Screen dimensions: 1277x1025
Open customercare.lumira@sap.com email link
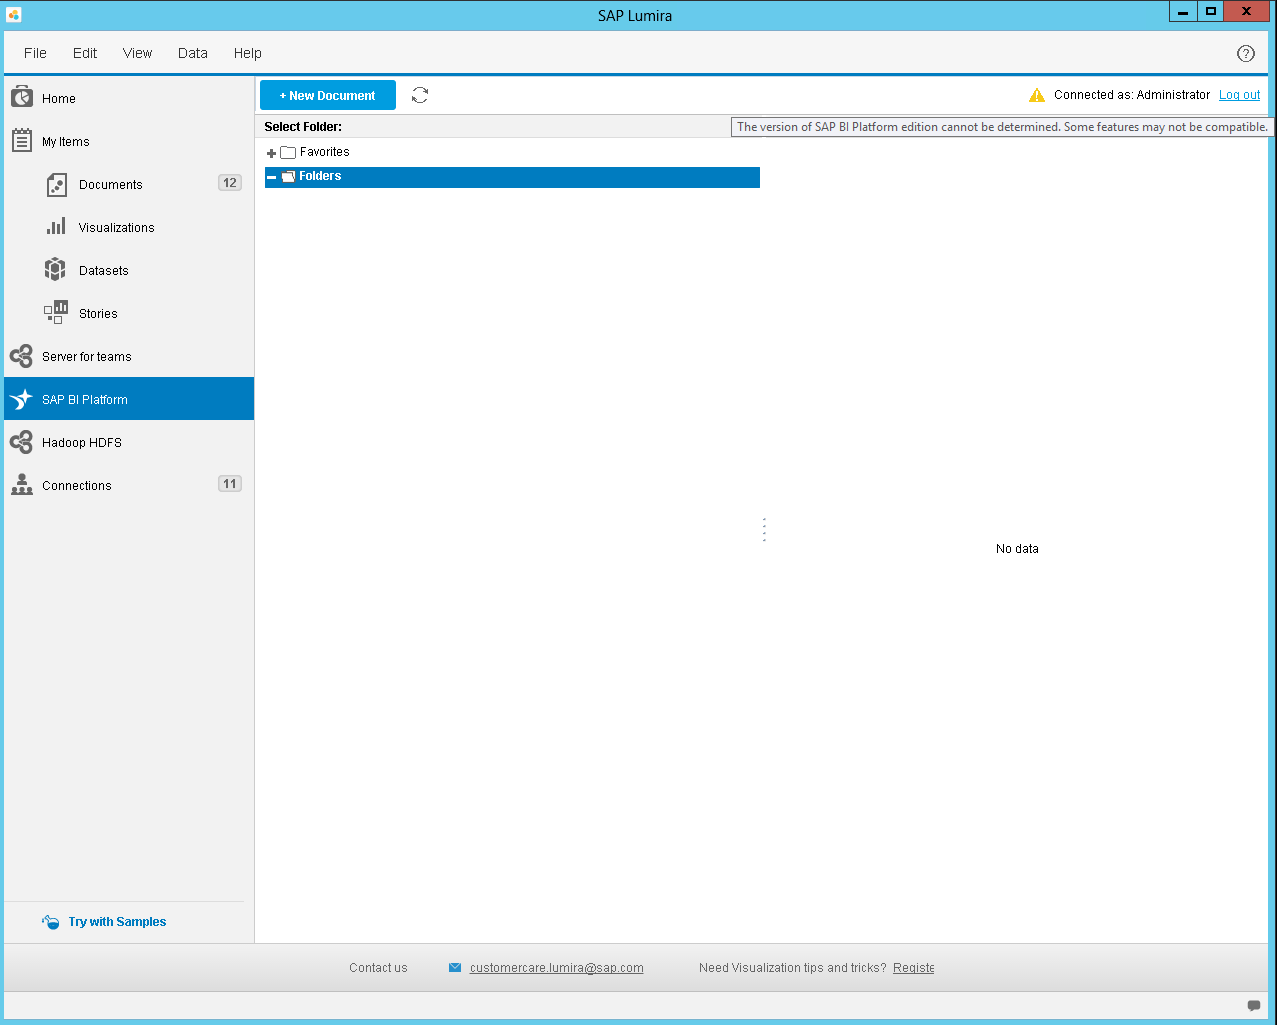(x=556, y=968)
